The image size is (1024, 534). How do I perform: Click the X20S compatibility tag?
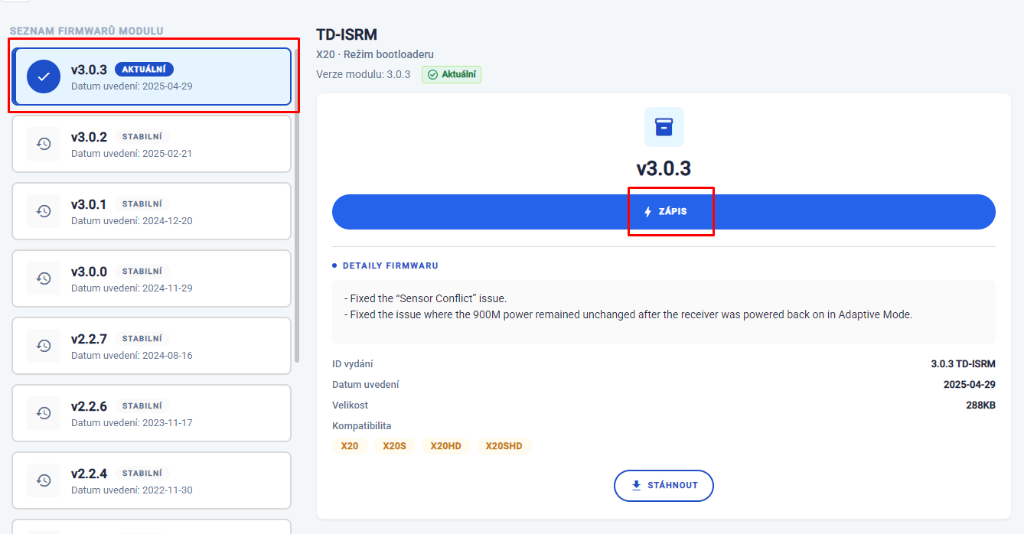pos(394,446)
